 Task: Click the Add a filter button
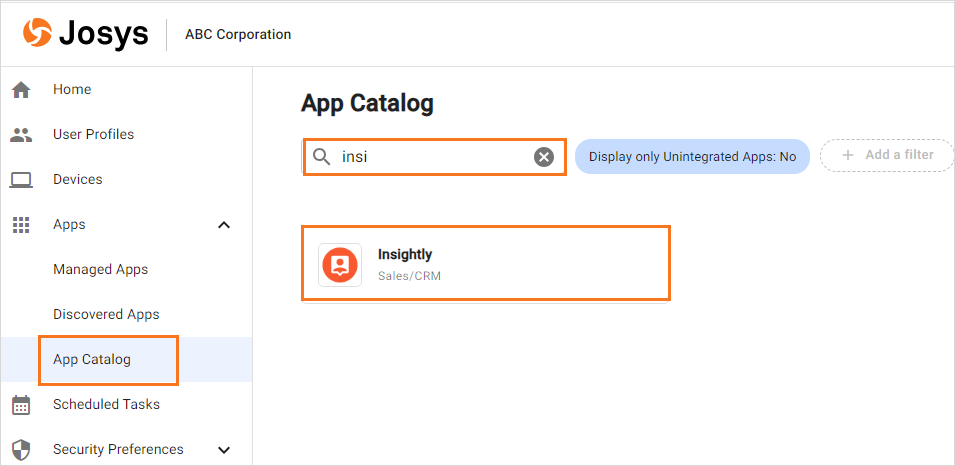coord(887,155)
